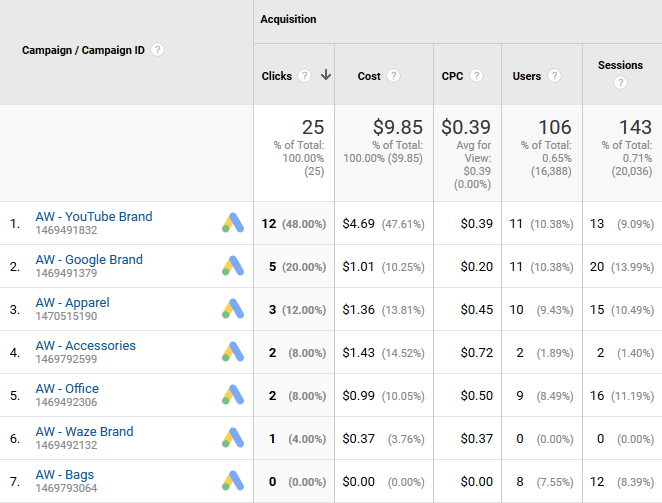Select campaign ID 1469491832
The width and height of the screenshot is (662, 503).
[66, 230]
